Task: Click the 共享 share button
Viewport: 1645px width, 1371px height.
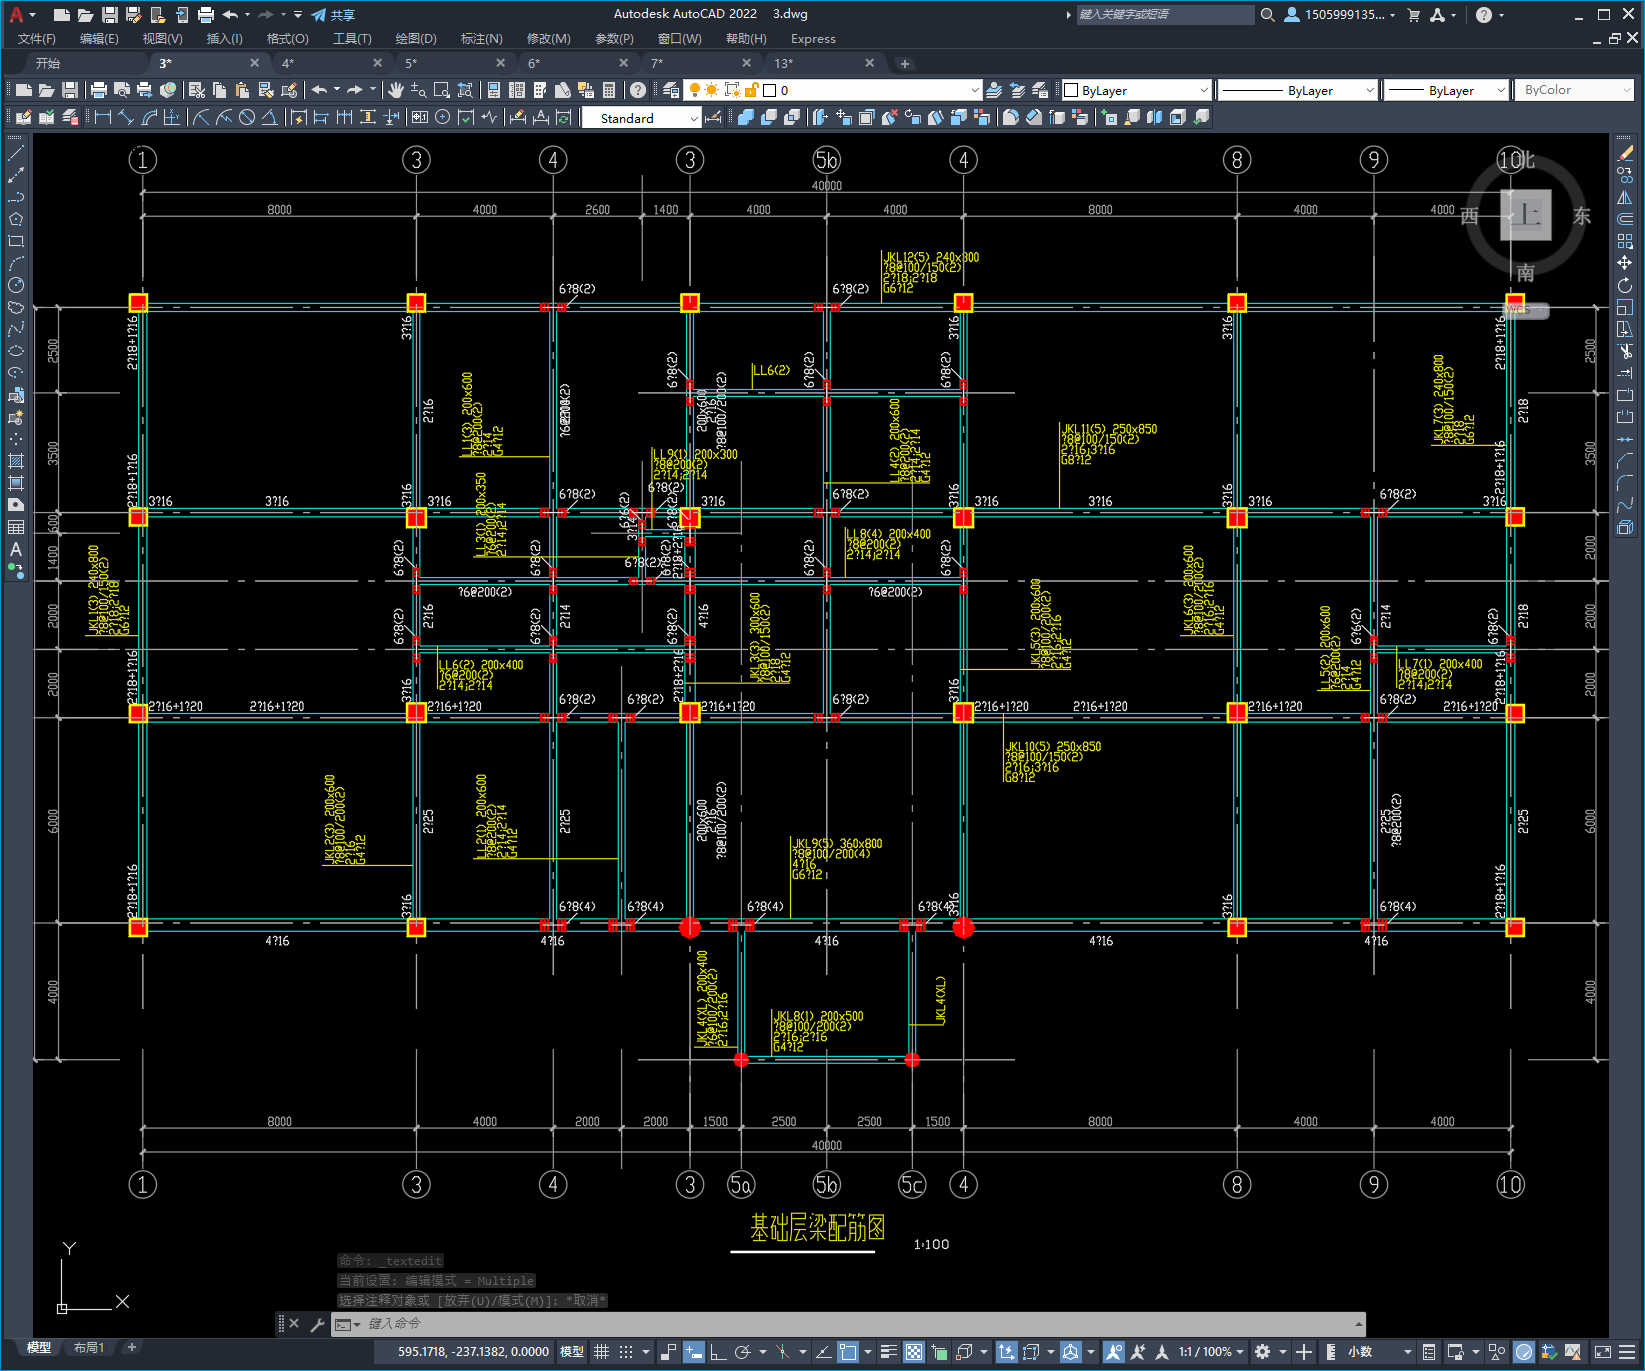Action: click(x=333, y=15)
